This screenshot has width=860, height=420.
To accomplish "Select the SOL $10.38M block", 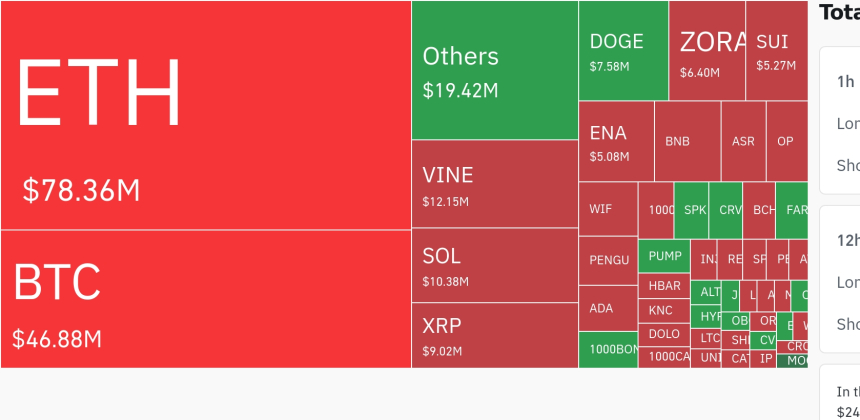I will point(494,265).
